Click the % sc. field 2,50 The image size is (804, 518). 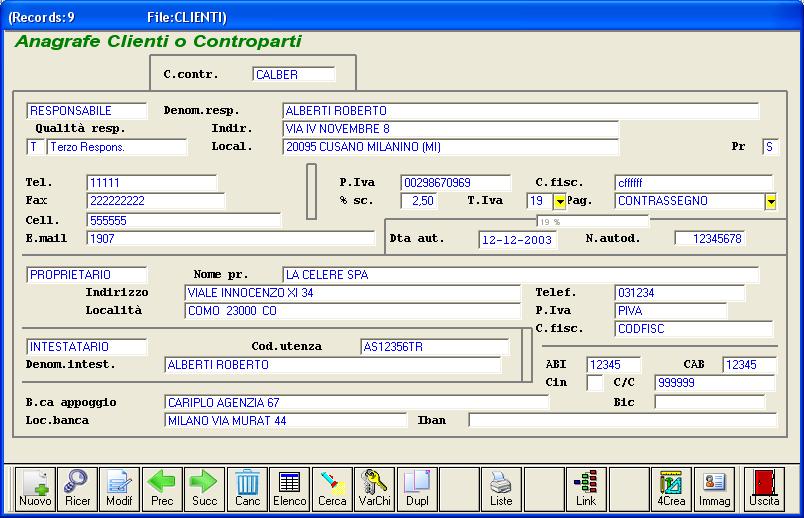click(419, 201)
